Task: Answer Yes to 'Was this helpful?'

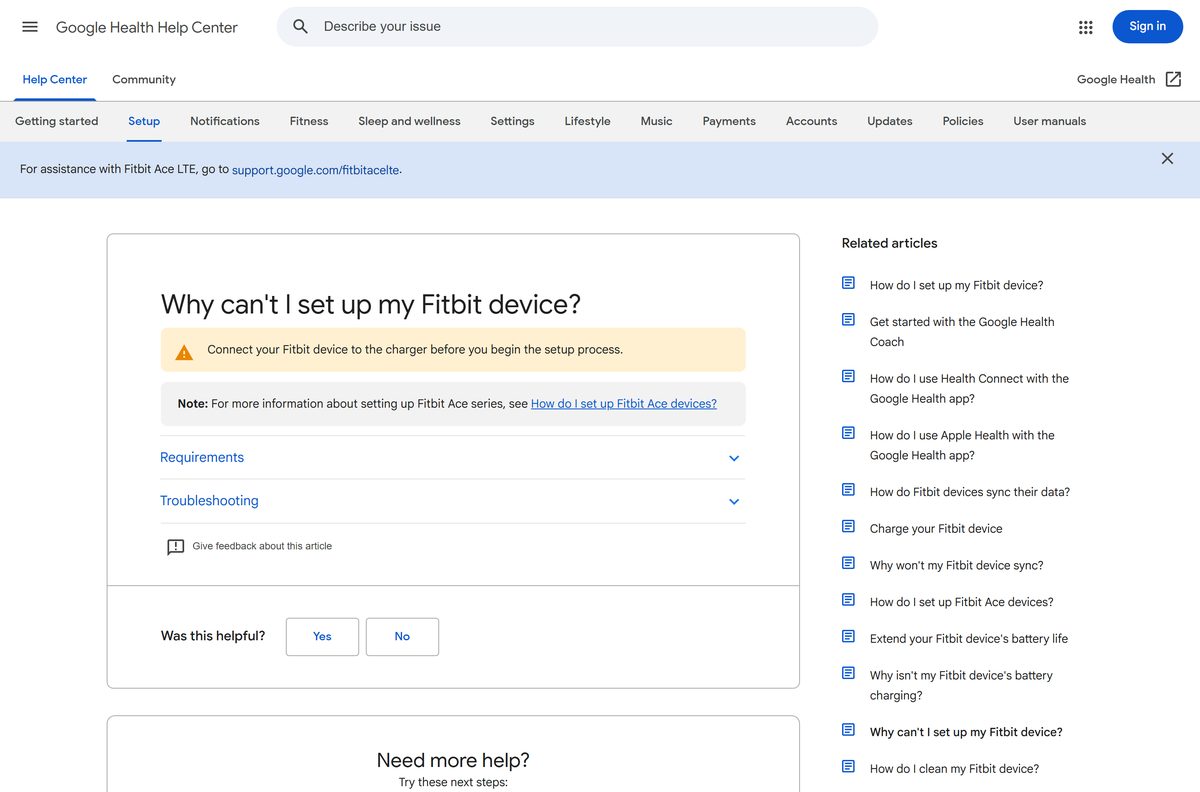Action: (x=322, y=637)
